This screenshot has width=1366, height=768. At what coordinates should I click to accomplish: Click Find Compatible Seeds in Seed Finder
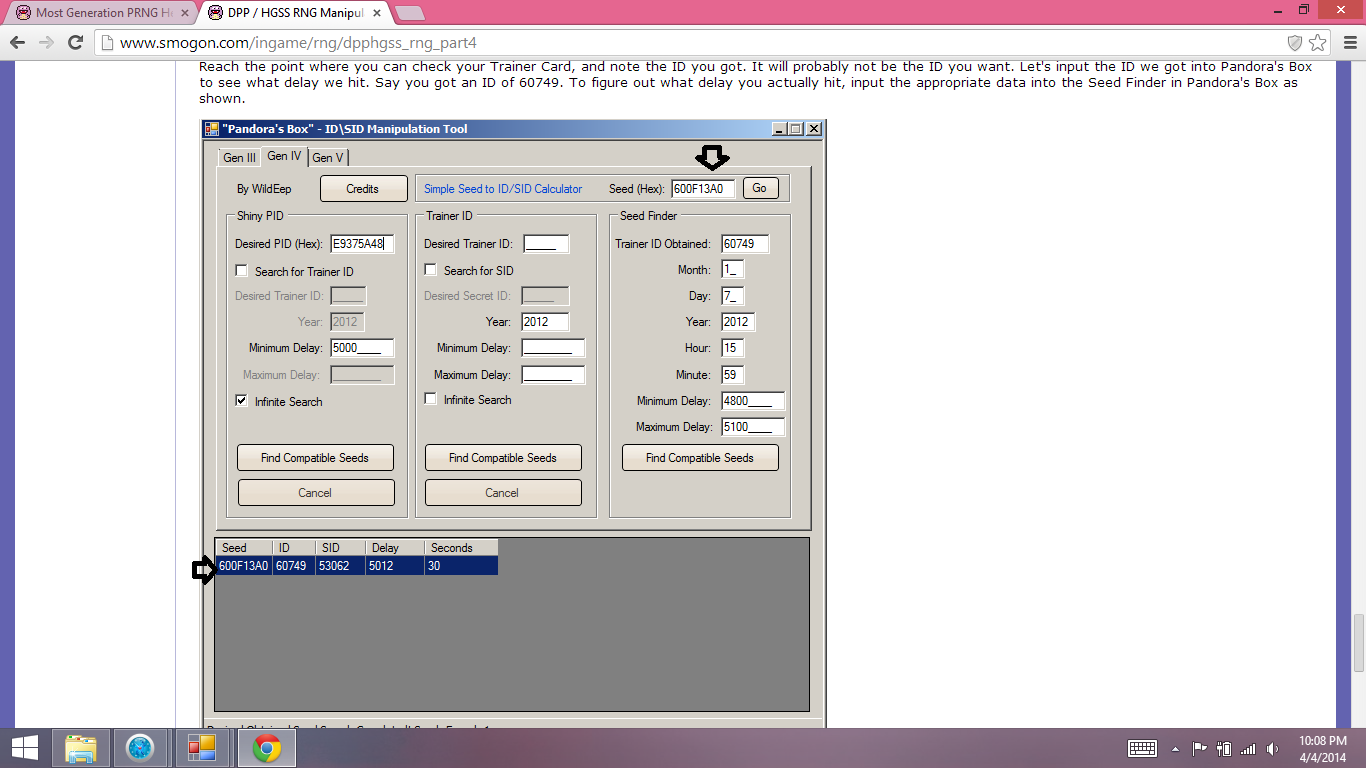point(700,458)
